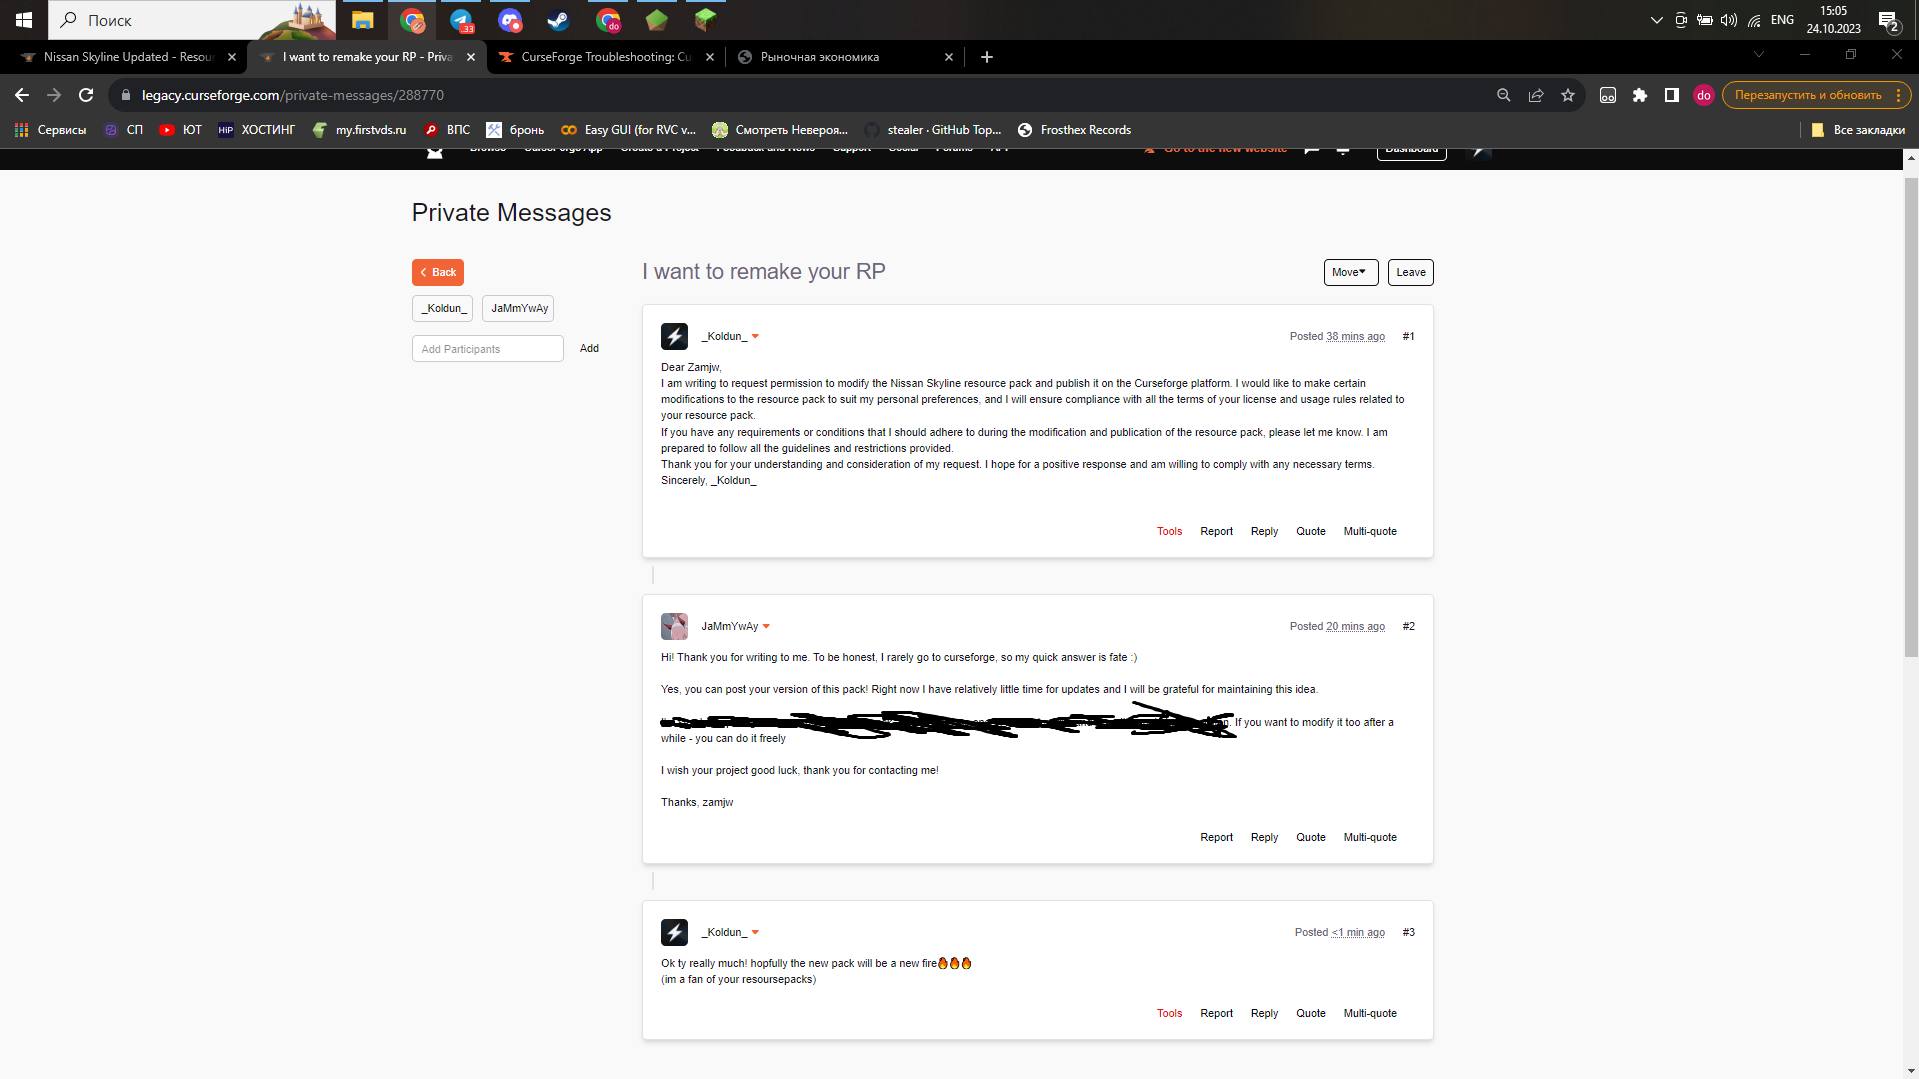Select participant _Koldun_ tag
Image resolution: width=1919 pixels, height=1079 pixels.
(x=442, y=308)
